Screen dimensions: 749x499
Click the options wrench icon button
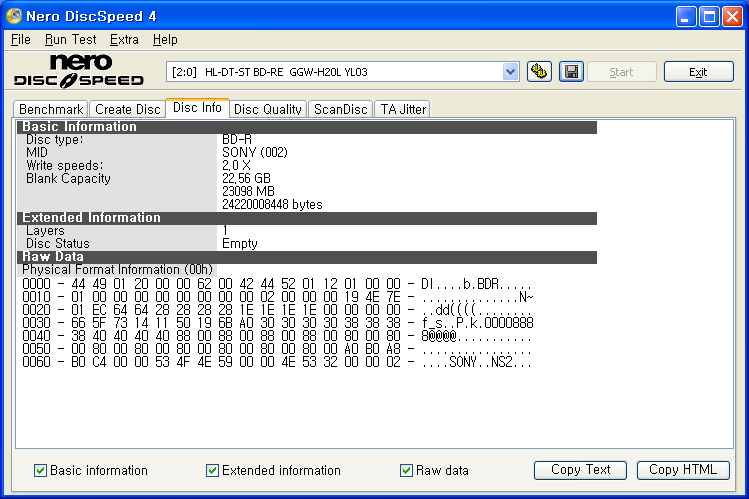click(x=539, y=72)
